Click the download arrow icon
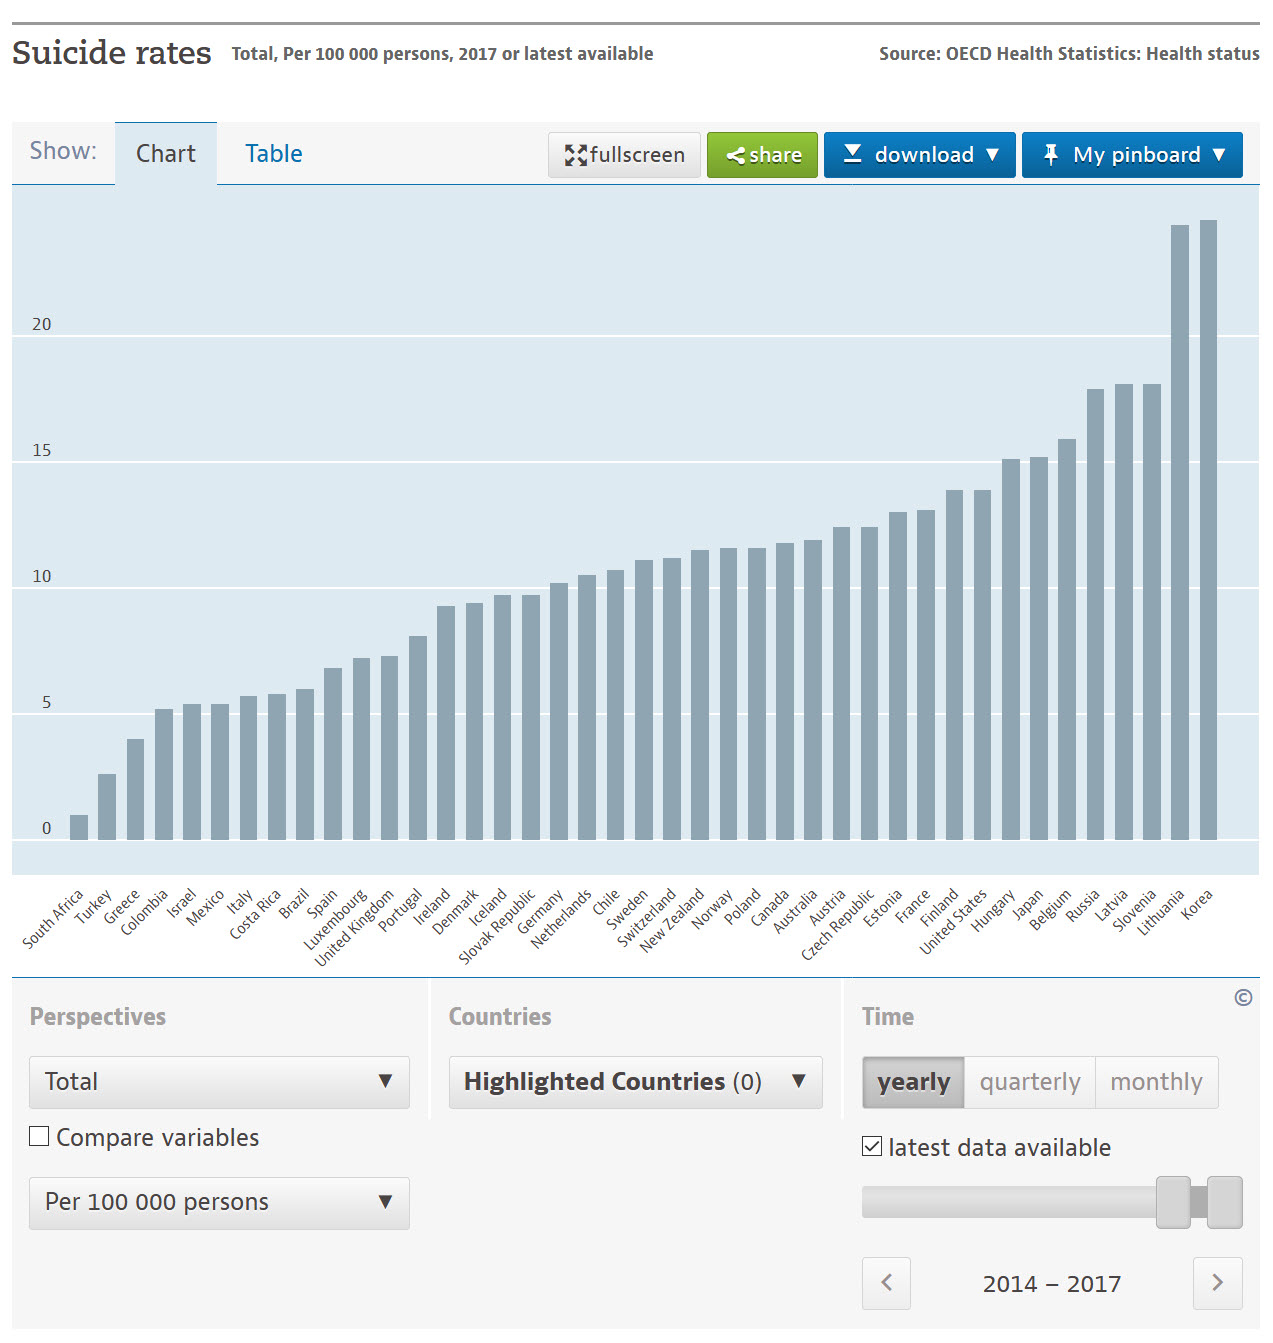Viewport: 1273px width, 1343px height. point(852,154)
